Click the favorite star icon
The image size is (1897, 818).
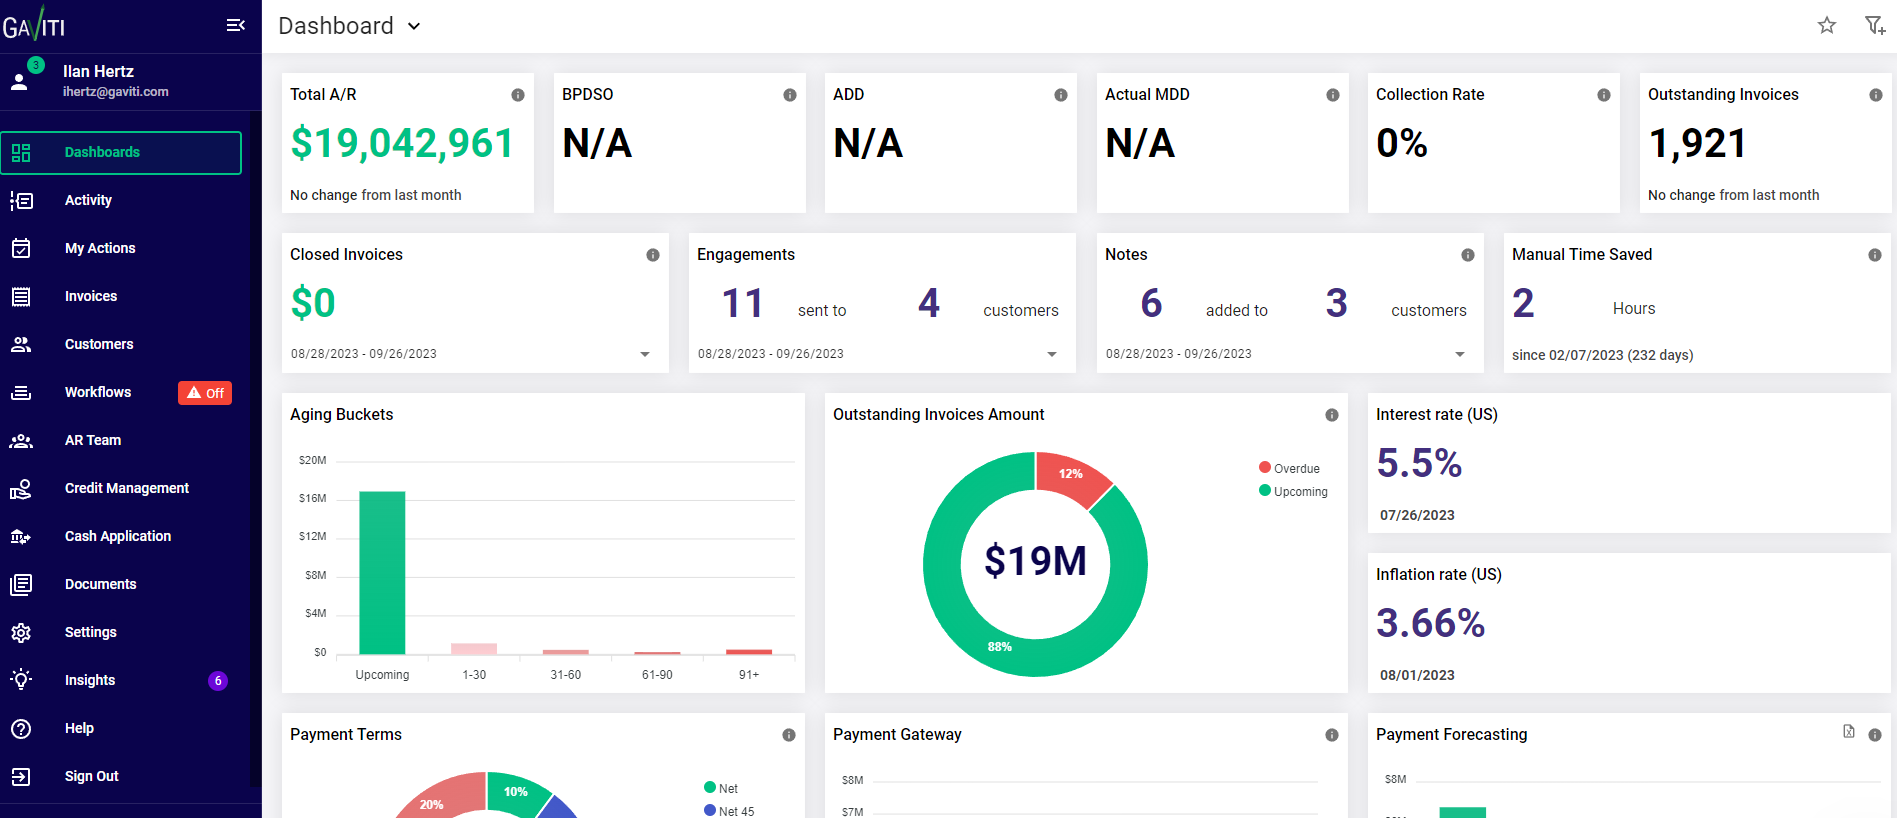point(1826,25)
